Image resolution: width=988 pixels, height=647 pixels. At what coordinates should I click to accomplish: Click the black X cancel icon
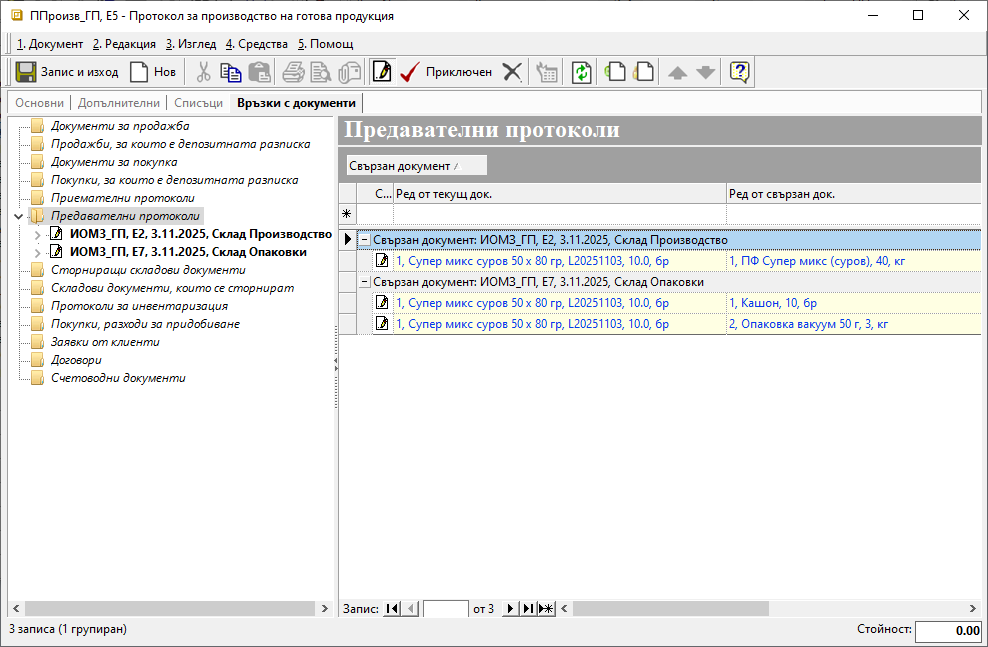point(512,72)
